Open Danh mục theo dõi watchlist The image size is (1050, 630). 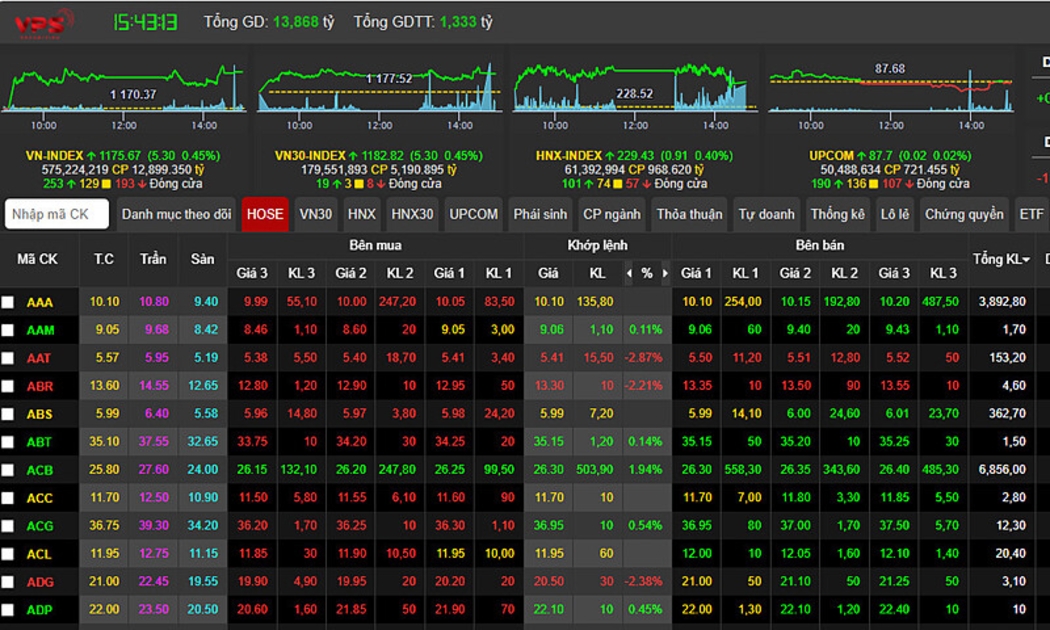[x=176, y=214]
